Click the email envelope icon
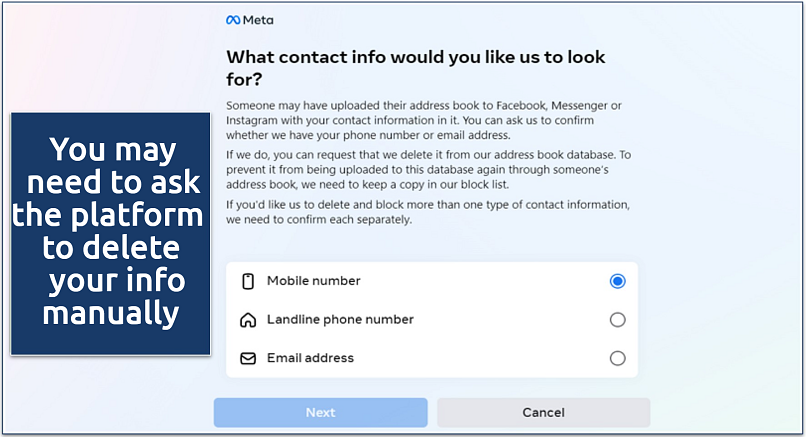 pyautogui.click(x=248, y=358)
